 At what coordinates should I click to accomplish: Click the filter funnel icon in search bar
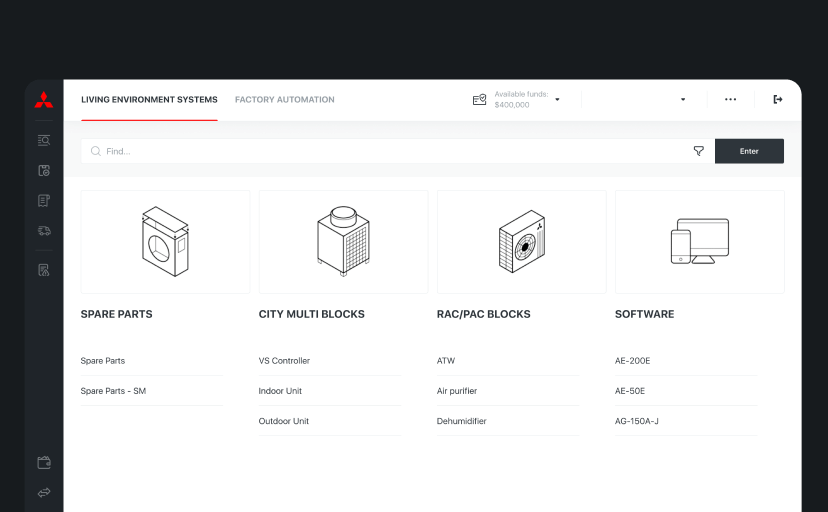coord(699,151)
